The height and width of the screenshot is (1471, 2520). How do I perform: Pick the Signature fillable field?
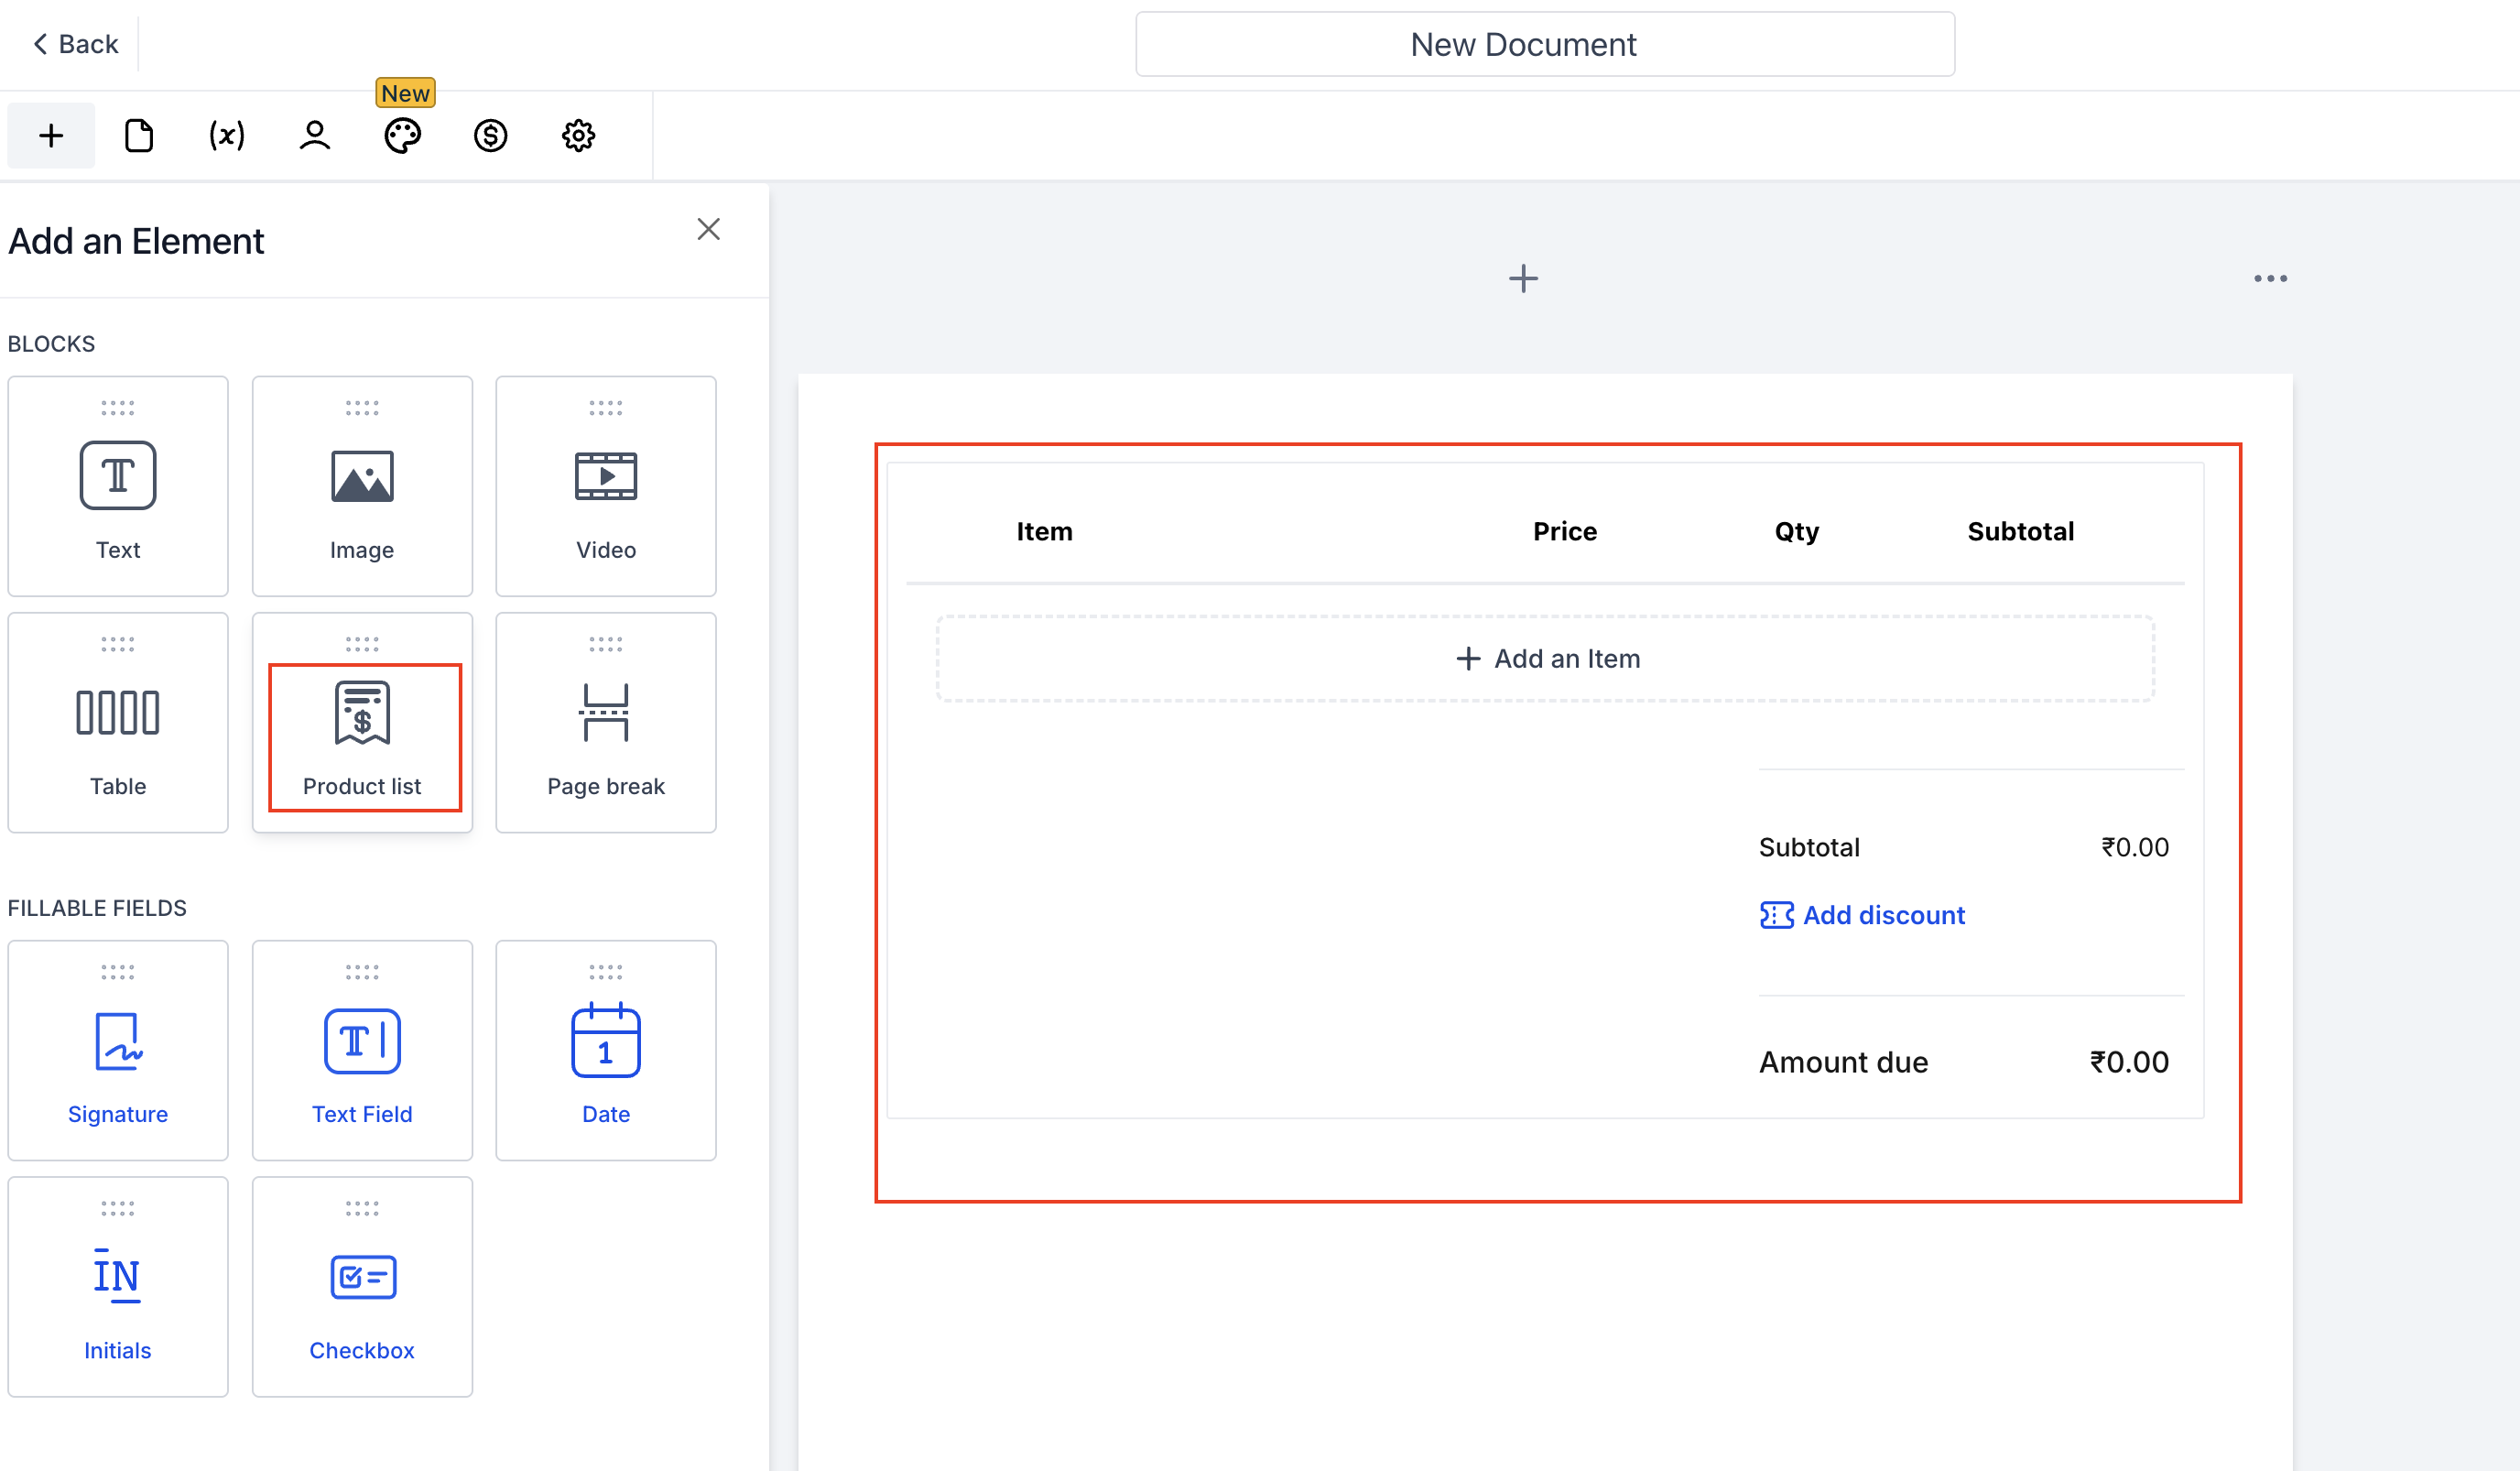118,1051
